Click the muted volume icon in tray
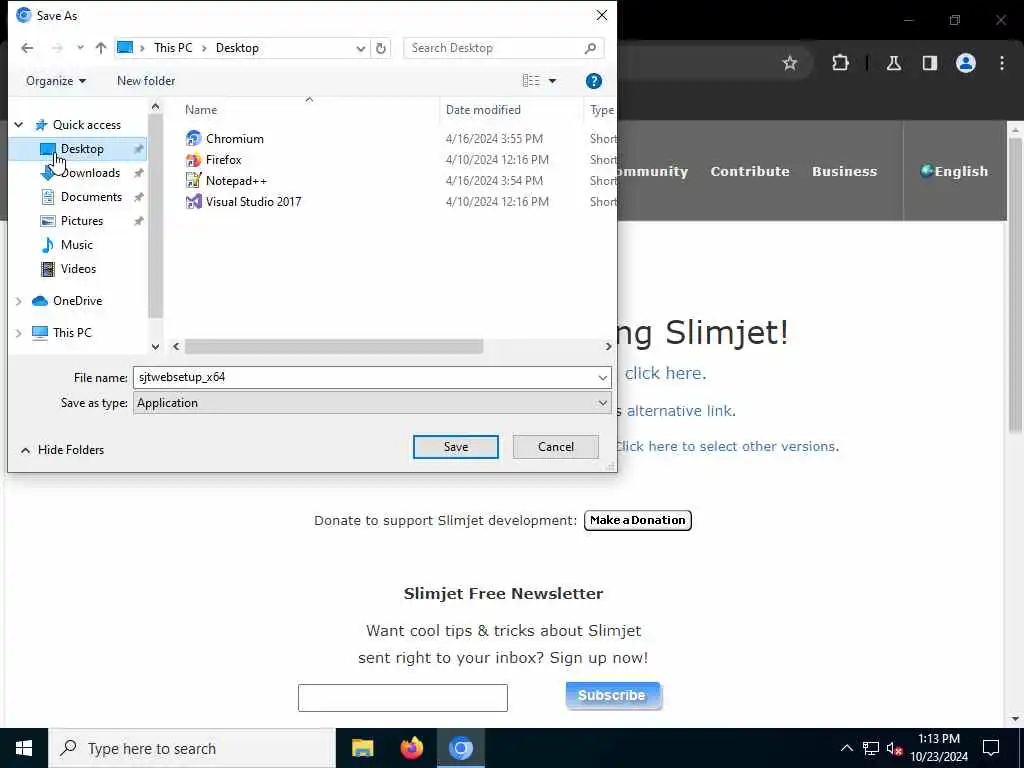The image size is (1024, 768). (x=895, y=748)
